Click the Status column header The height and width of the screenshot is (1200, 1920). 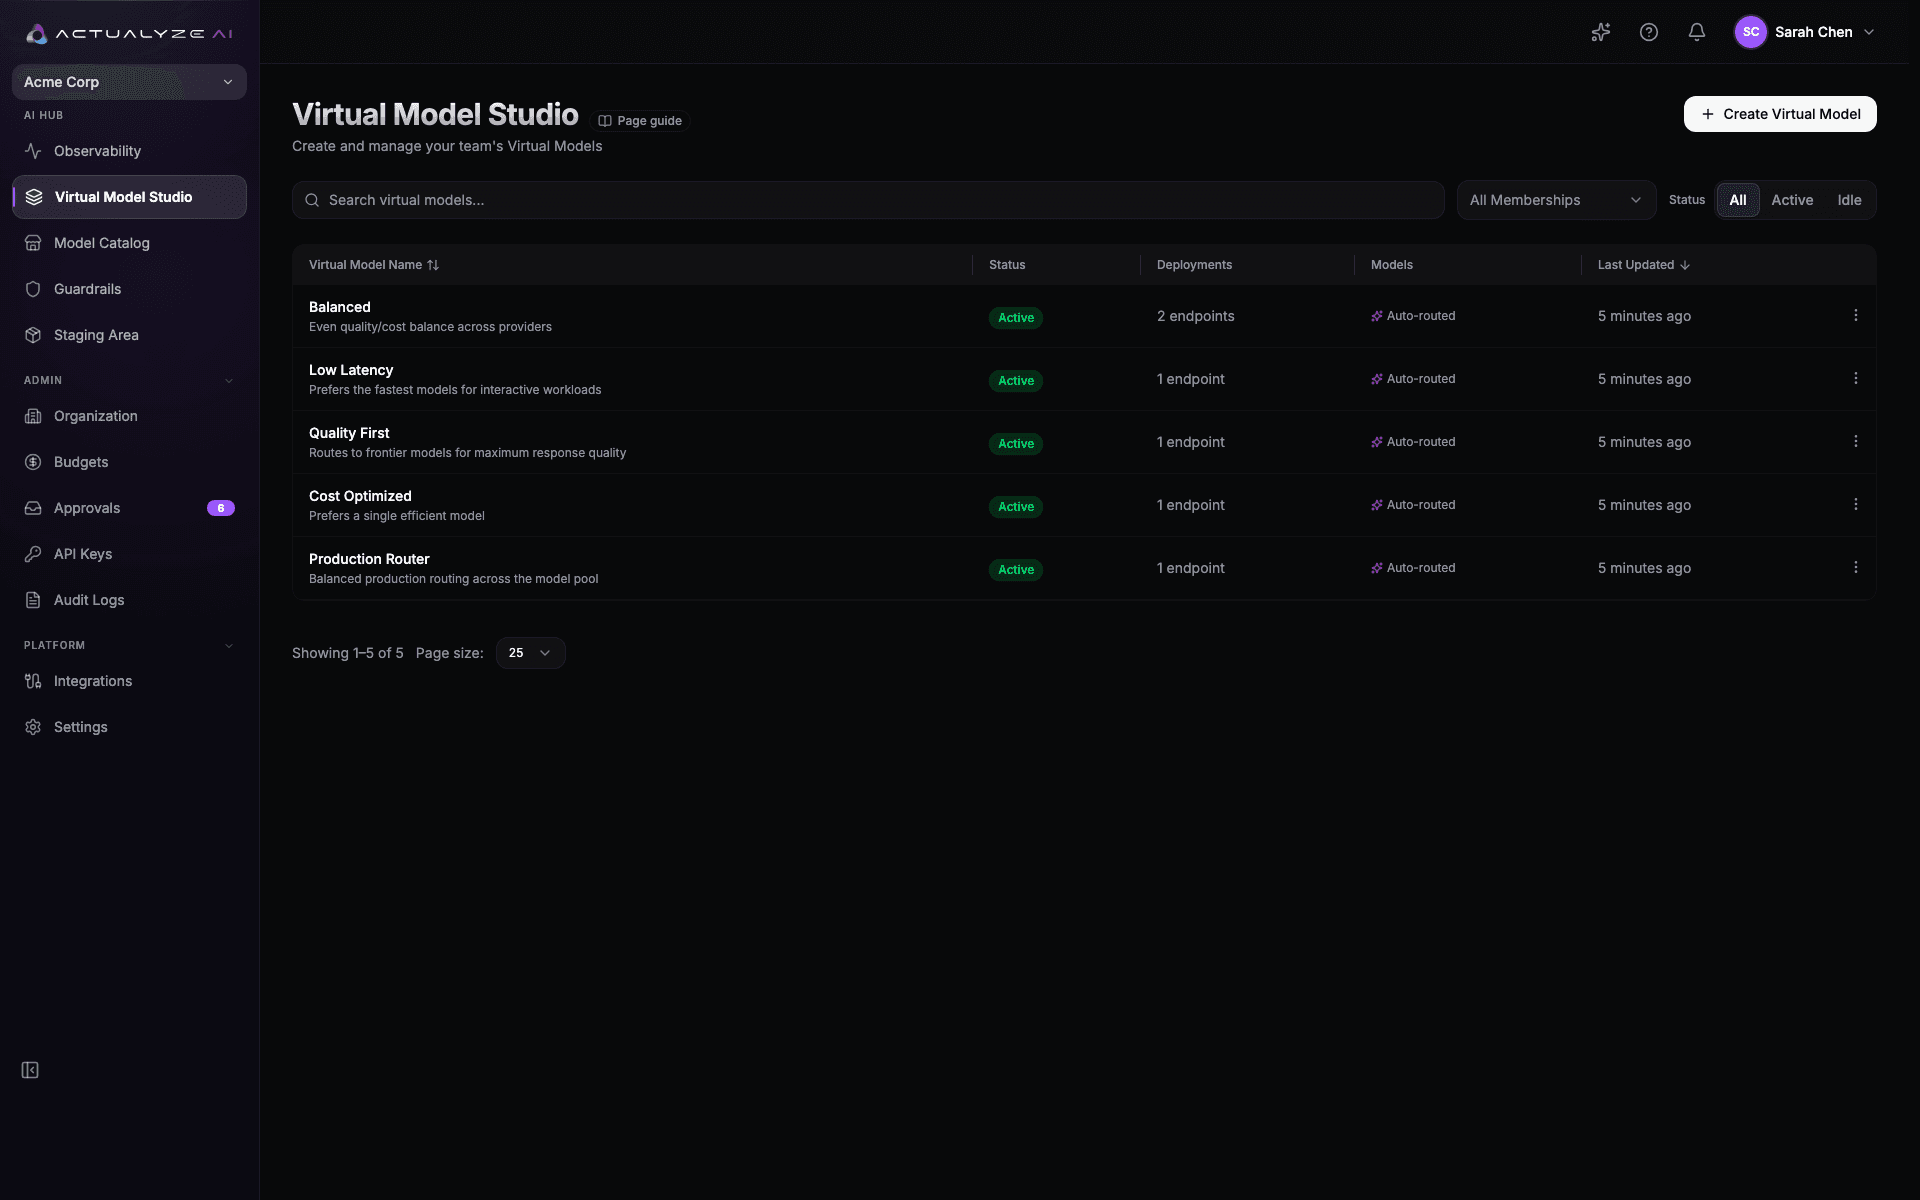(x=1007, y=265)
